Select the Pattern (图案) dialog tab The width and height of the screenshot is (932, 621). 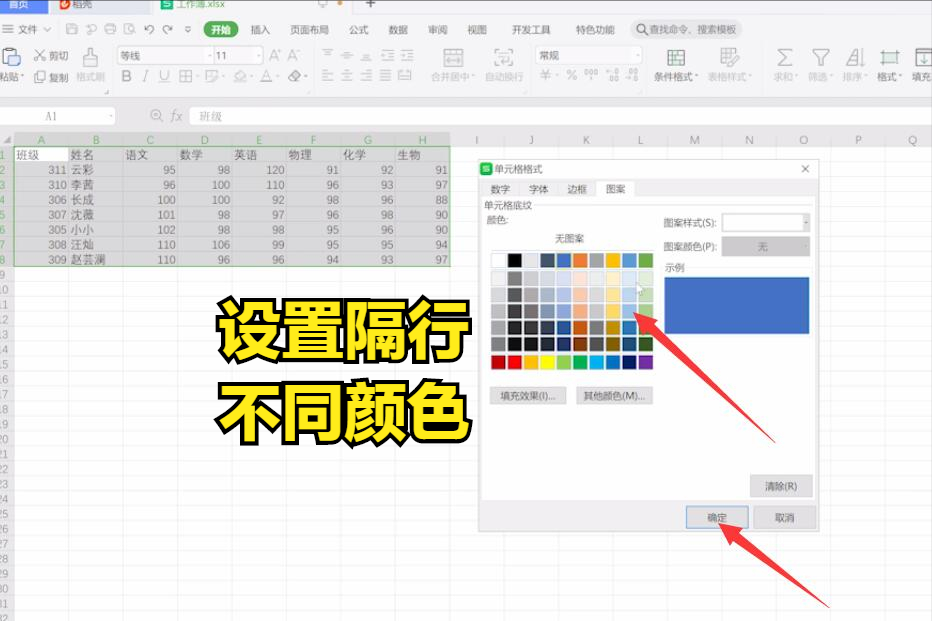click(615, 189)
